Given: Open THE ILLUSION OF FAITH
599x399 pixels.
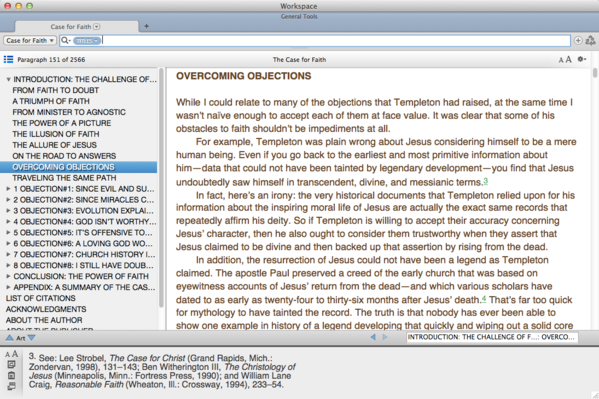Looking at the screenshot, I should pos(56,134).
